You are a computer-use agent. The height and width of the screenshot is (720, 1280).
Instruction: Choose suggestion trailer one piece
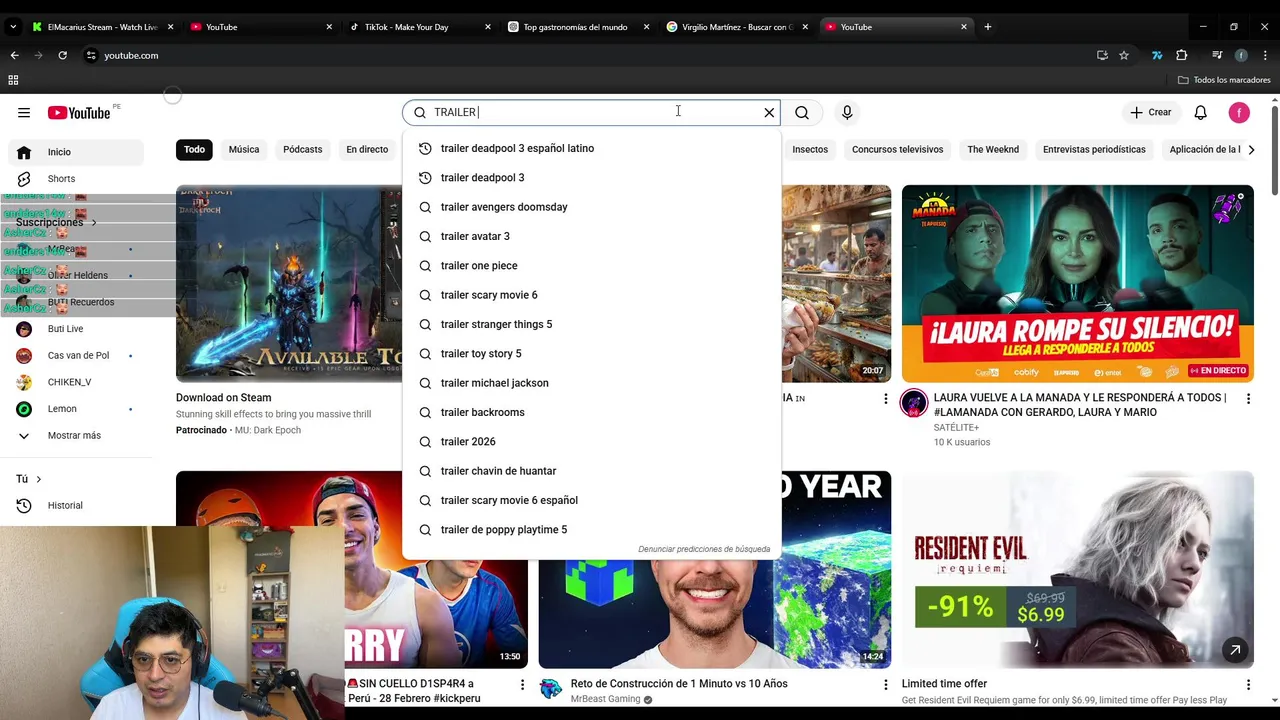[x=591, y=266]
